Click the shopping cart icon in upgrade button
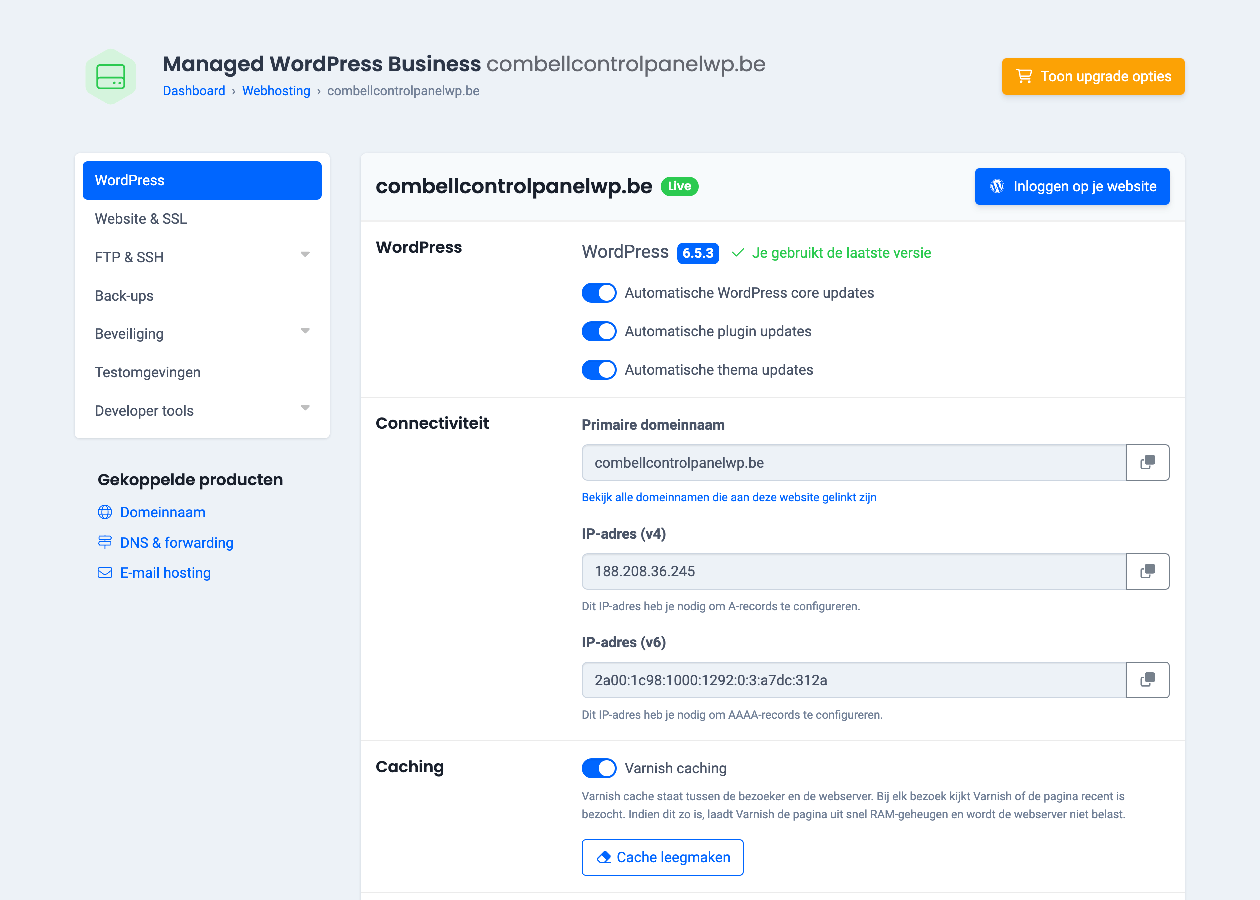Viewport: 1260px width, 900px height. tap(1024, 76)
